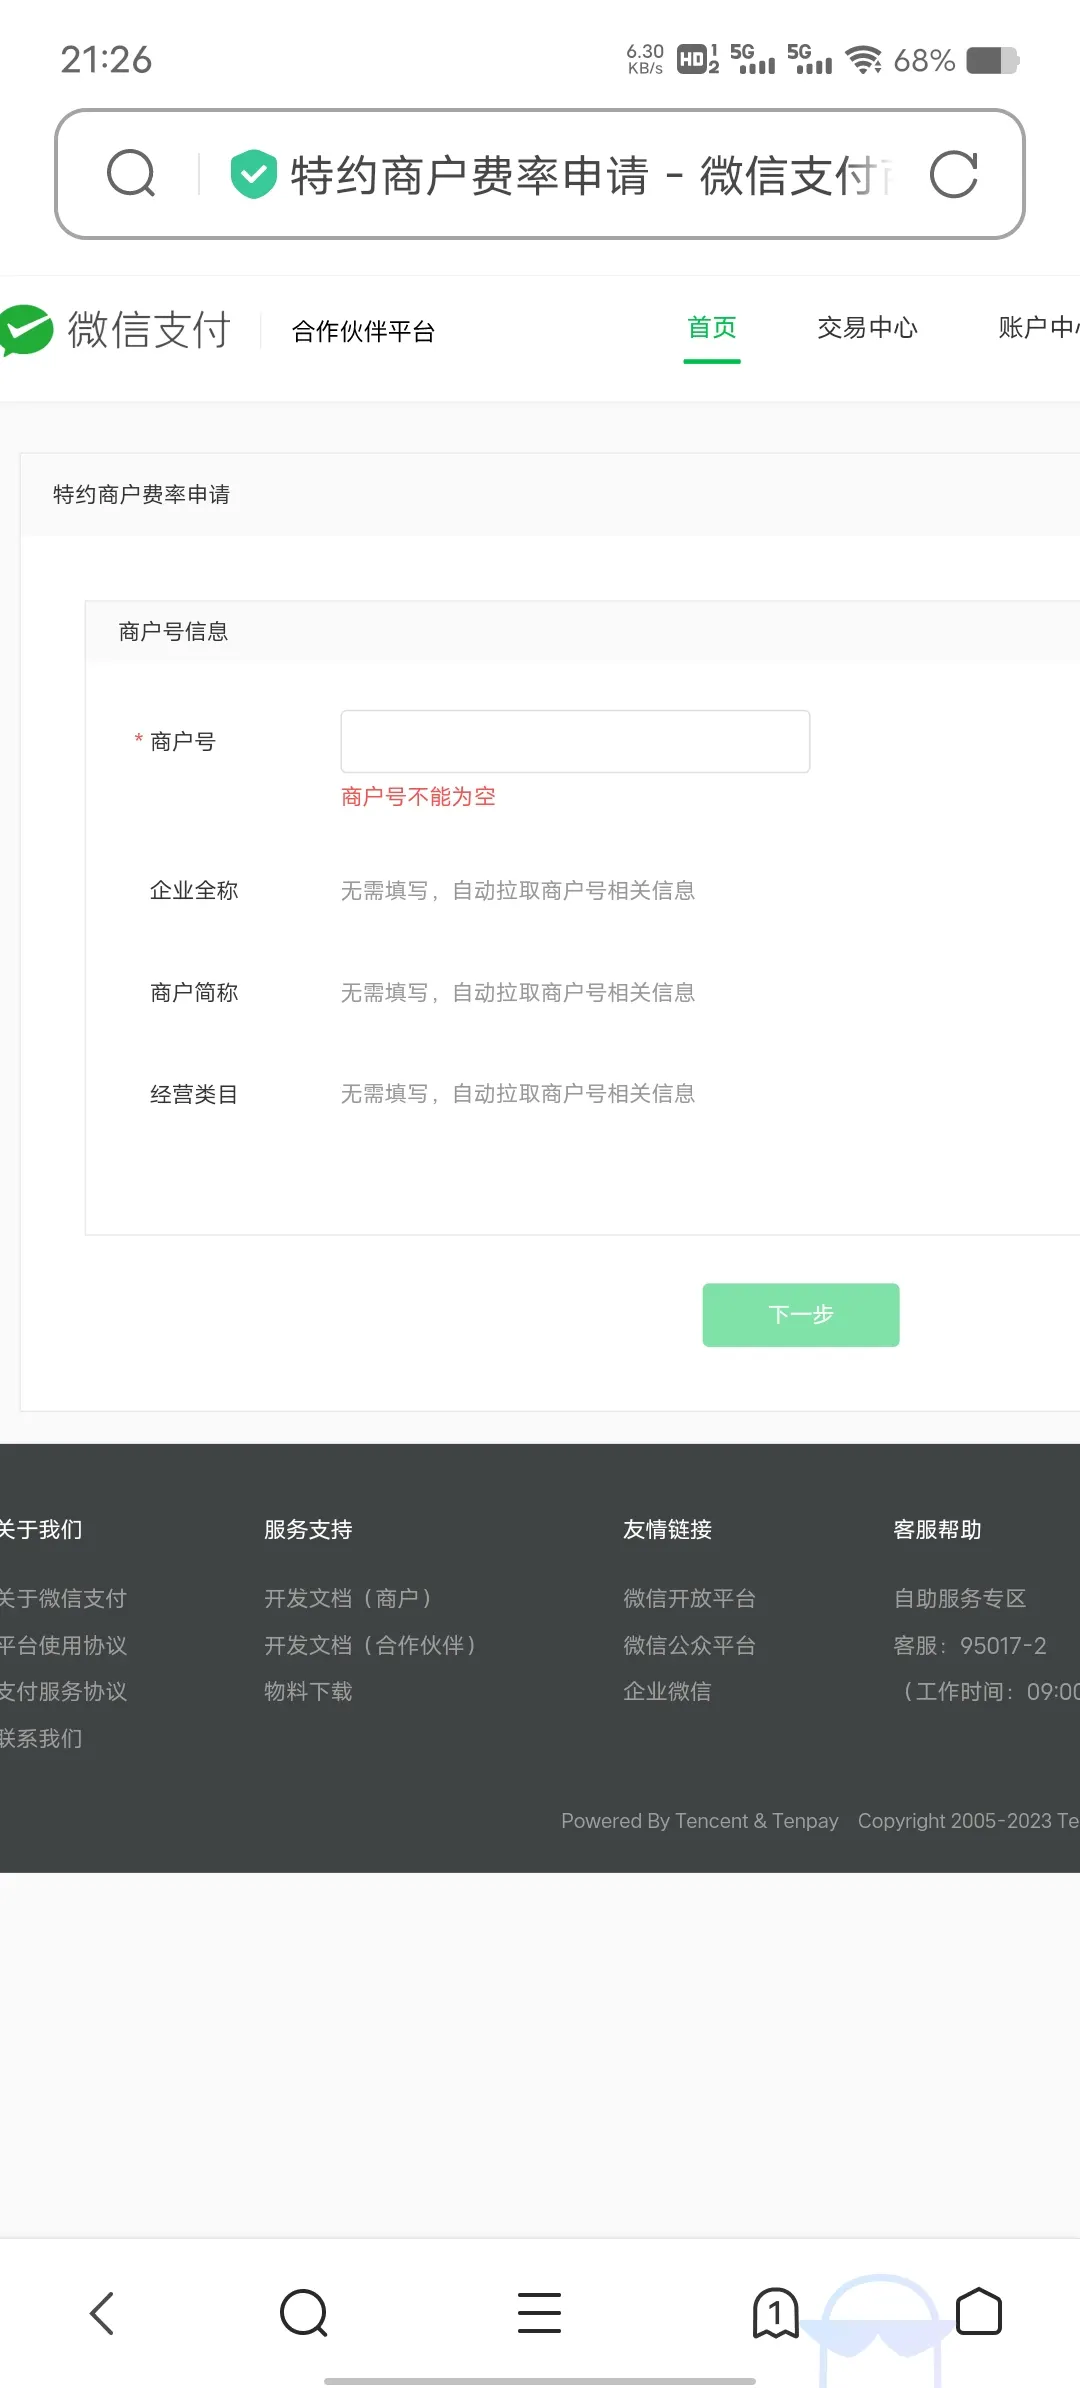Click the Copyright 2005-2023 text
Image resolution: width=1080 pixels, height=2388 pixels.
tap(968, 1821)
